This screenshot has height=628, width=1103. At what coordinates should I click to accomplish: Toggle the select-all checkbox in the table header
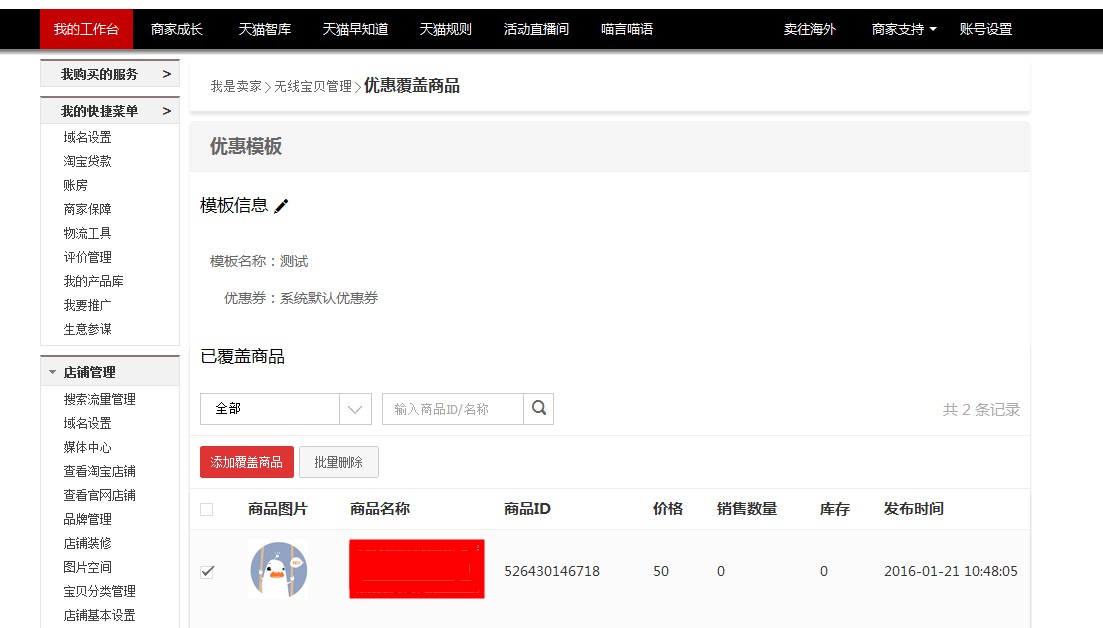point(207,509)
